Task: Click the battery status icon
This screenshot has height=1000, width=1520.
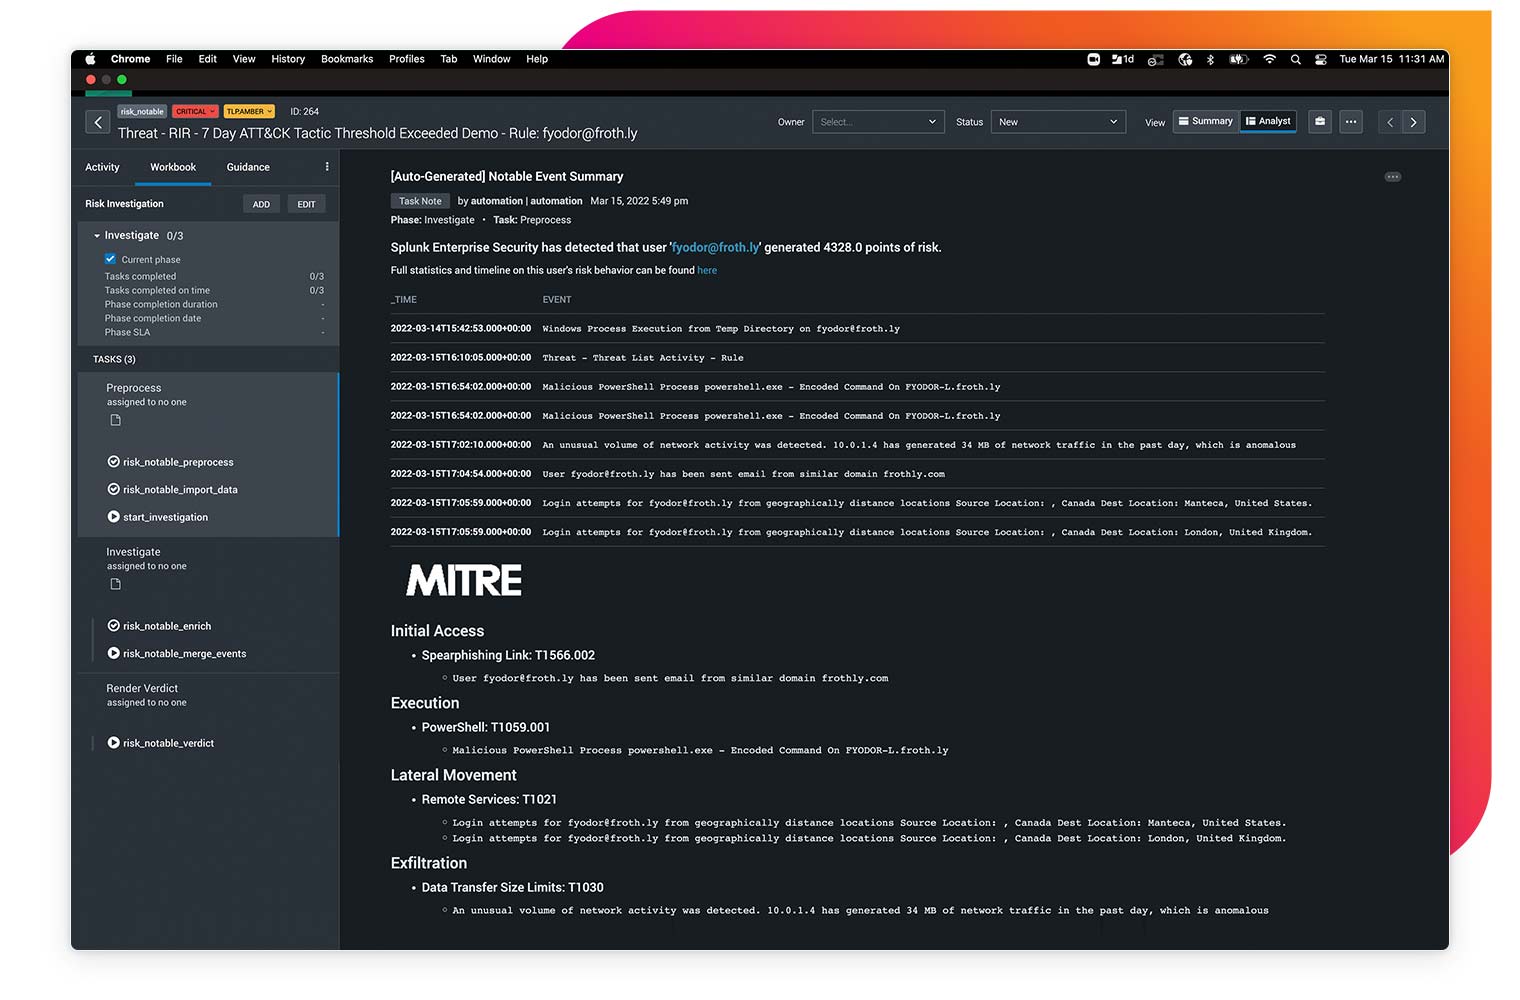Action: tap(1239, 59)
